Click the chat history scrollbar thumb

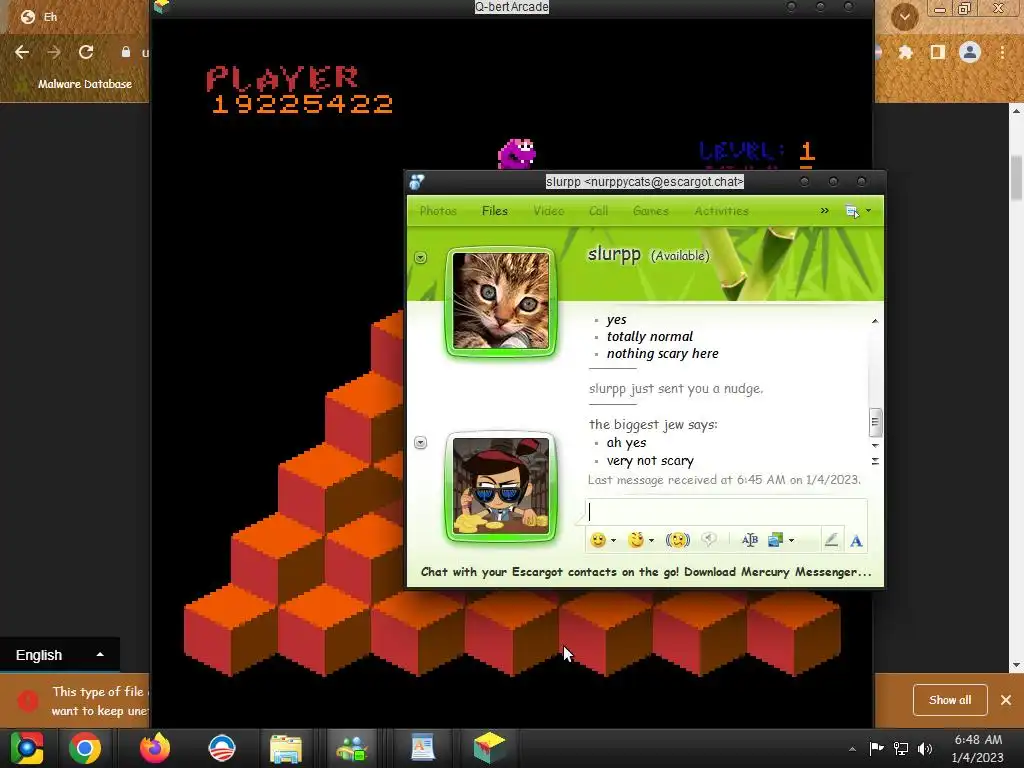pyautogui.click(x=875, y=422)
